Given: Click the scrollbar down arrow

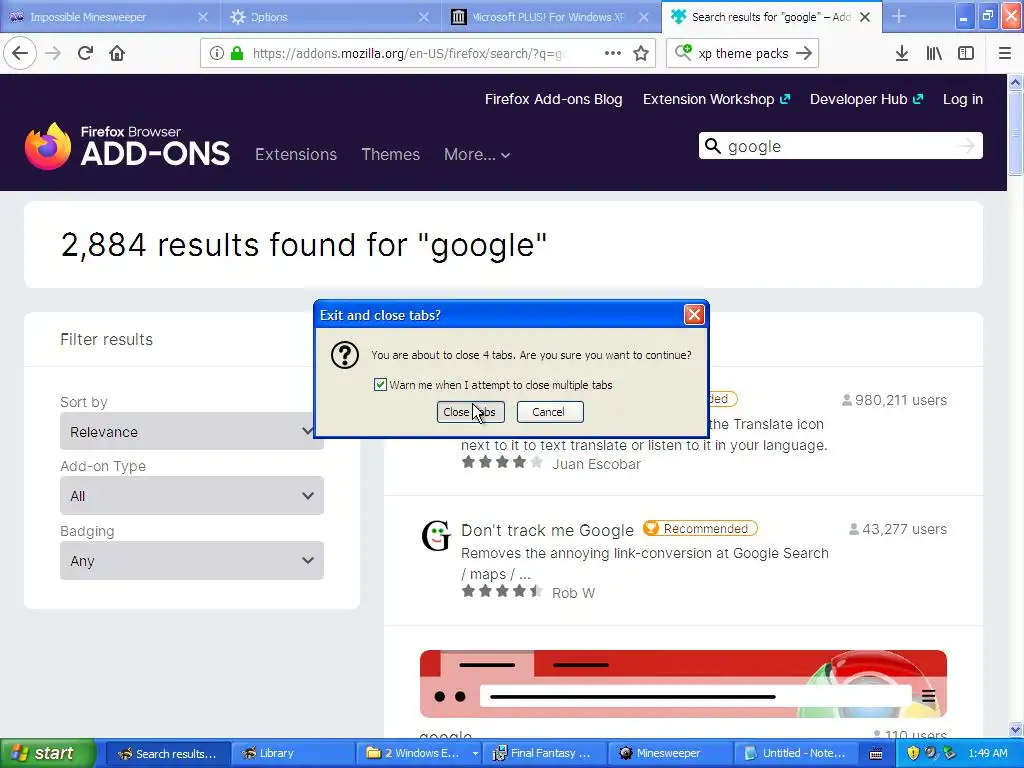Looking at the screenshot, I should coord(1015,729).
